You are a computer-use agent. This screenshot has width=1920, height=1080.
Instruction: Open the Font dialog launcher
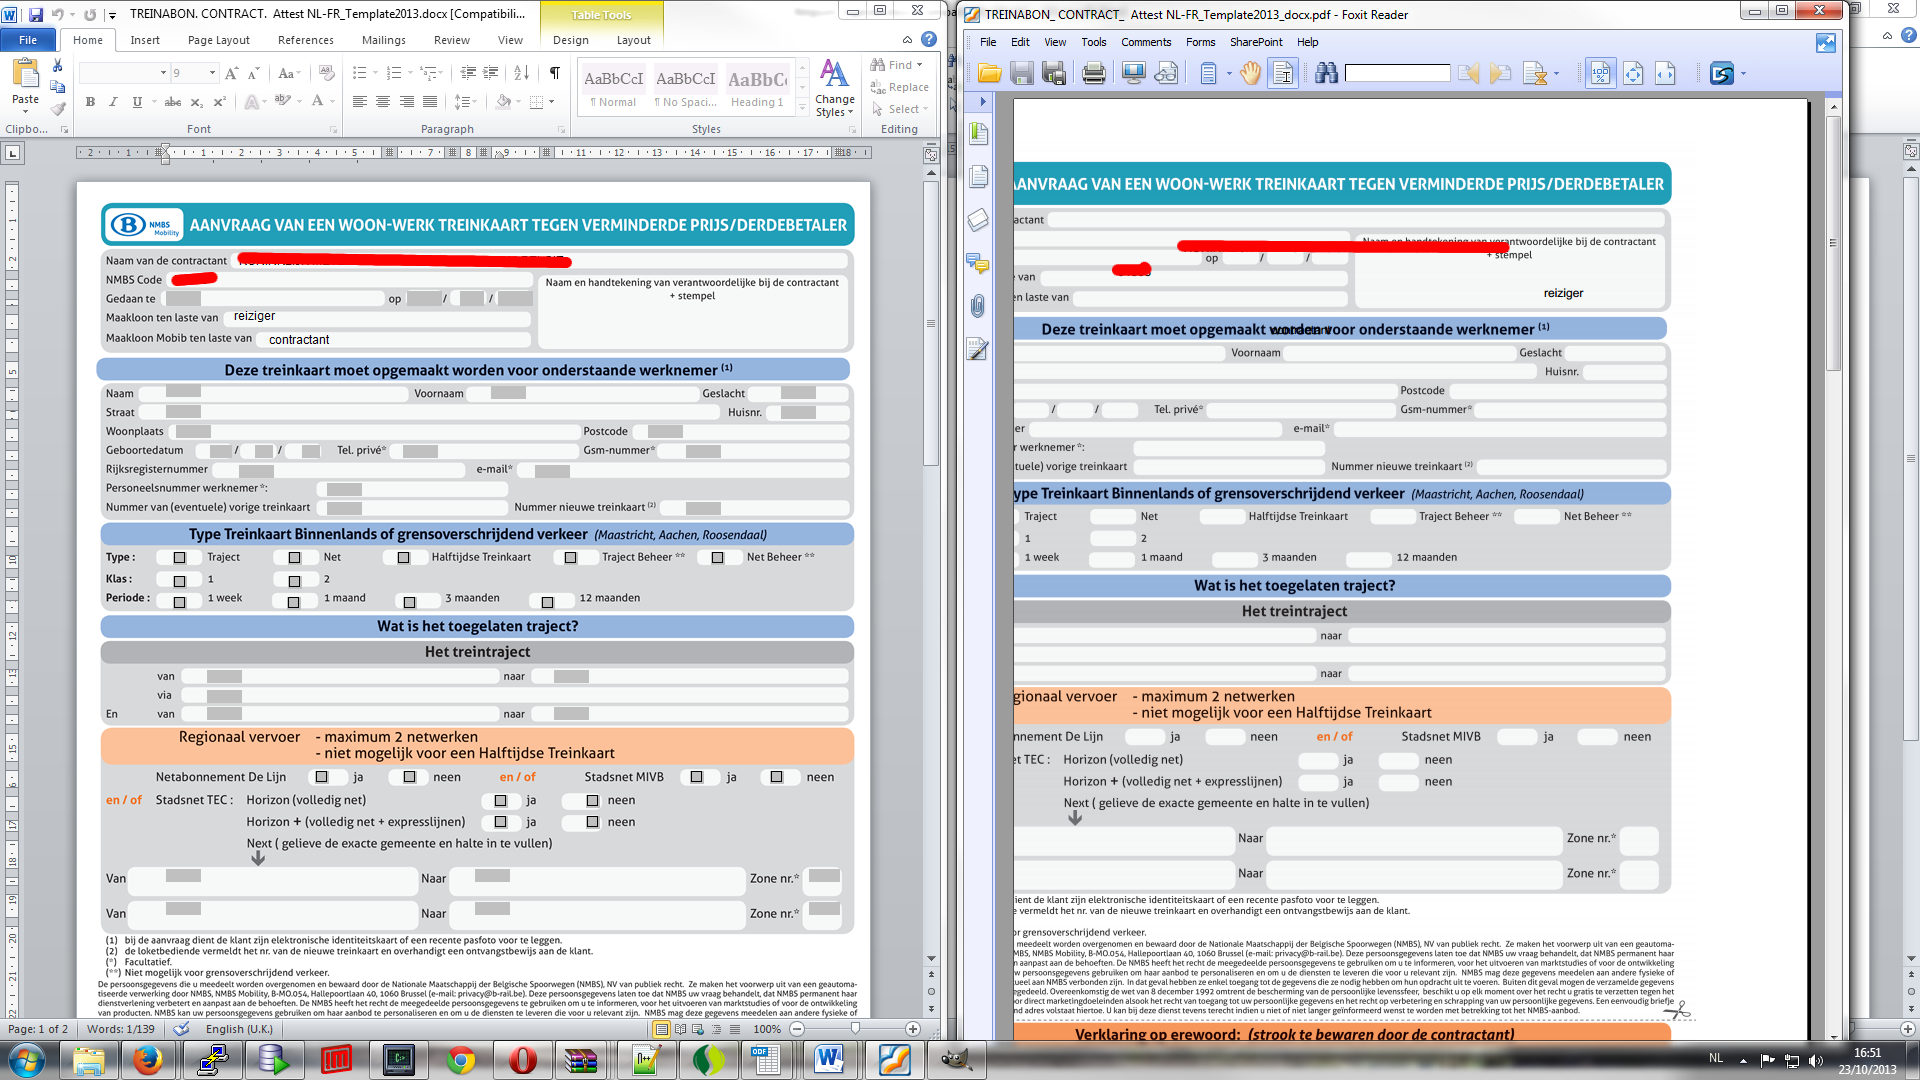click(334, 130)
